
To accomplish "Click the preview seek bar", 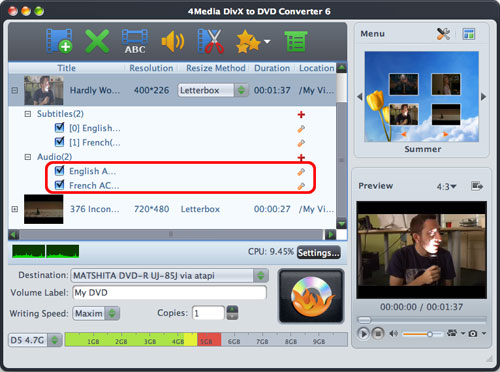I will [x=421, y=320].
